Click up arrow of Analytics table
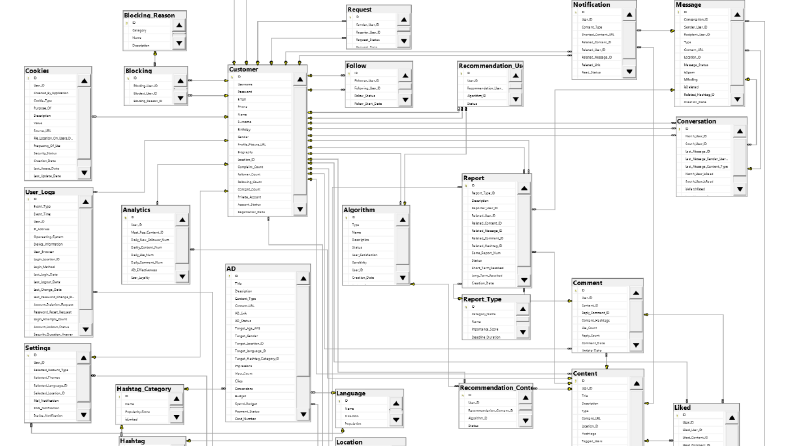This screenshot has width=793, height=446. tap(182, 220)
